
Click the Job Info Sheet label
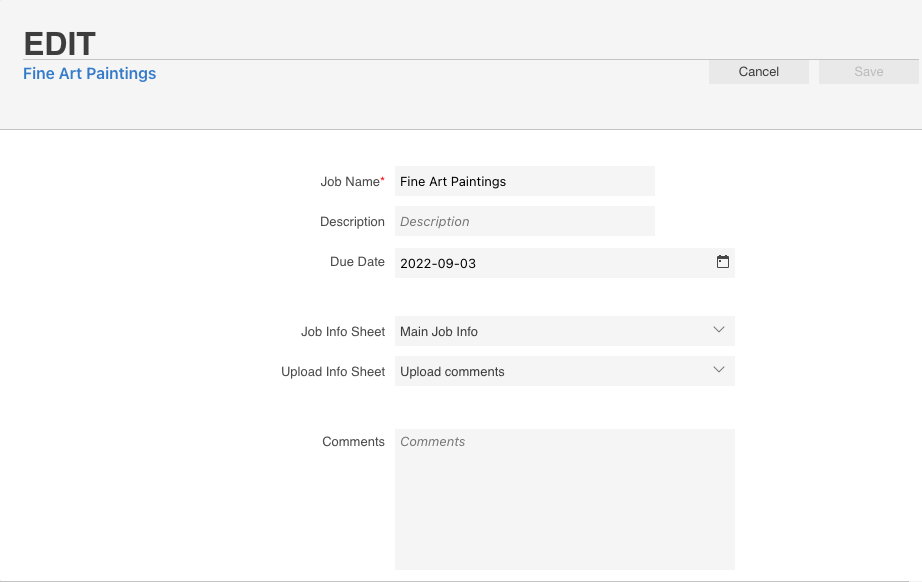pos(343,332)
